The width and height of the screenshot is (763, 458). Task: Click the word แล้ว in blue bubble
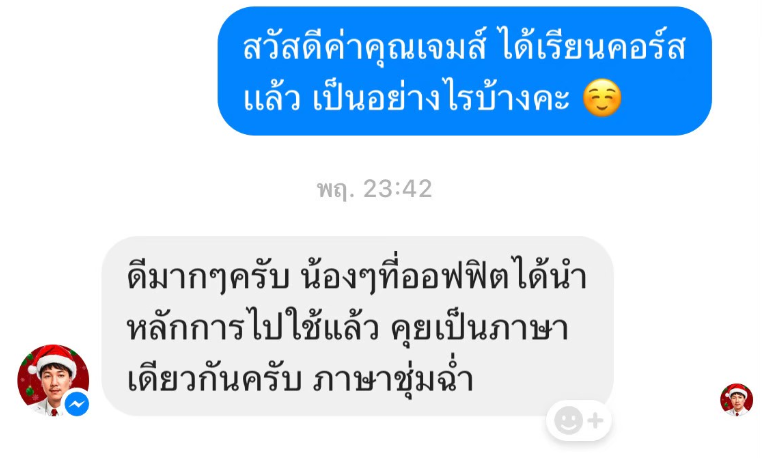coord(272,99)
